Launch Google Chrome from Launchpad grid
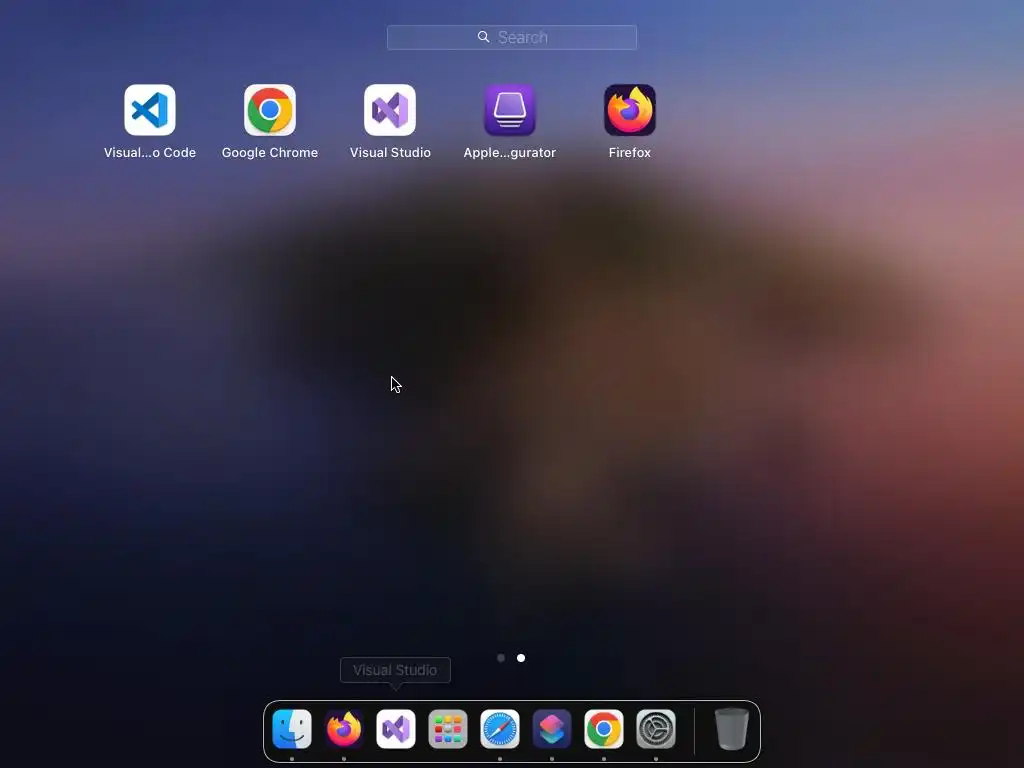1024x768 pixels. [270, 110]
